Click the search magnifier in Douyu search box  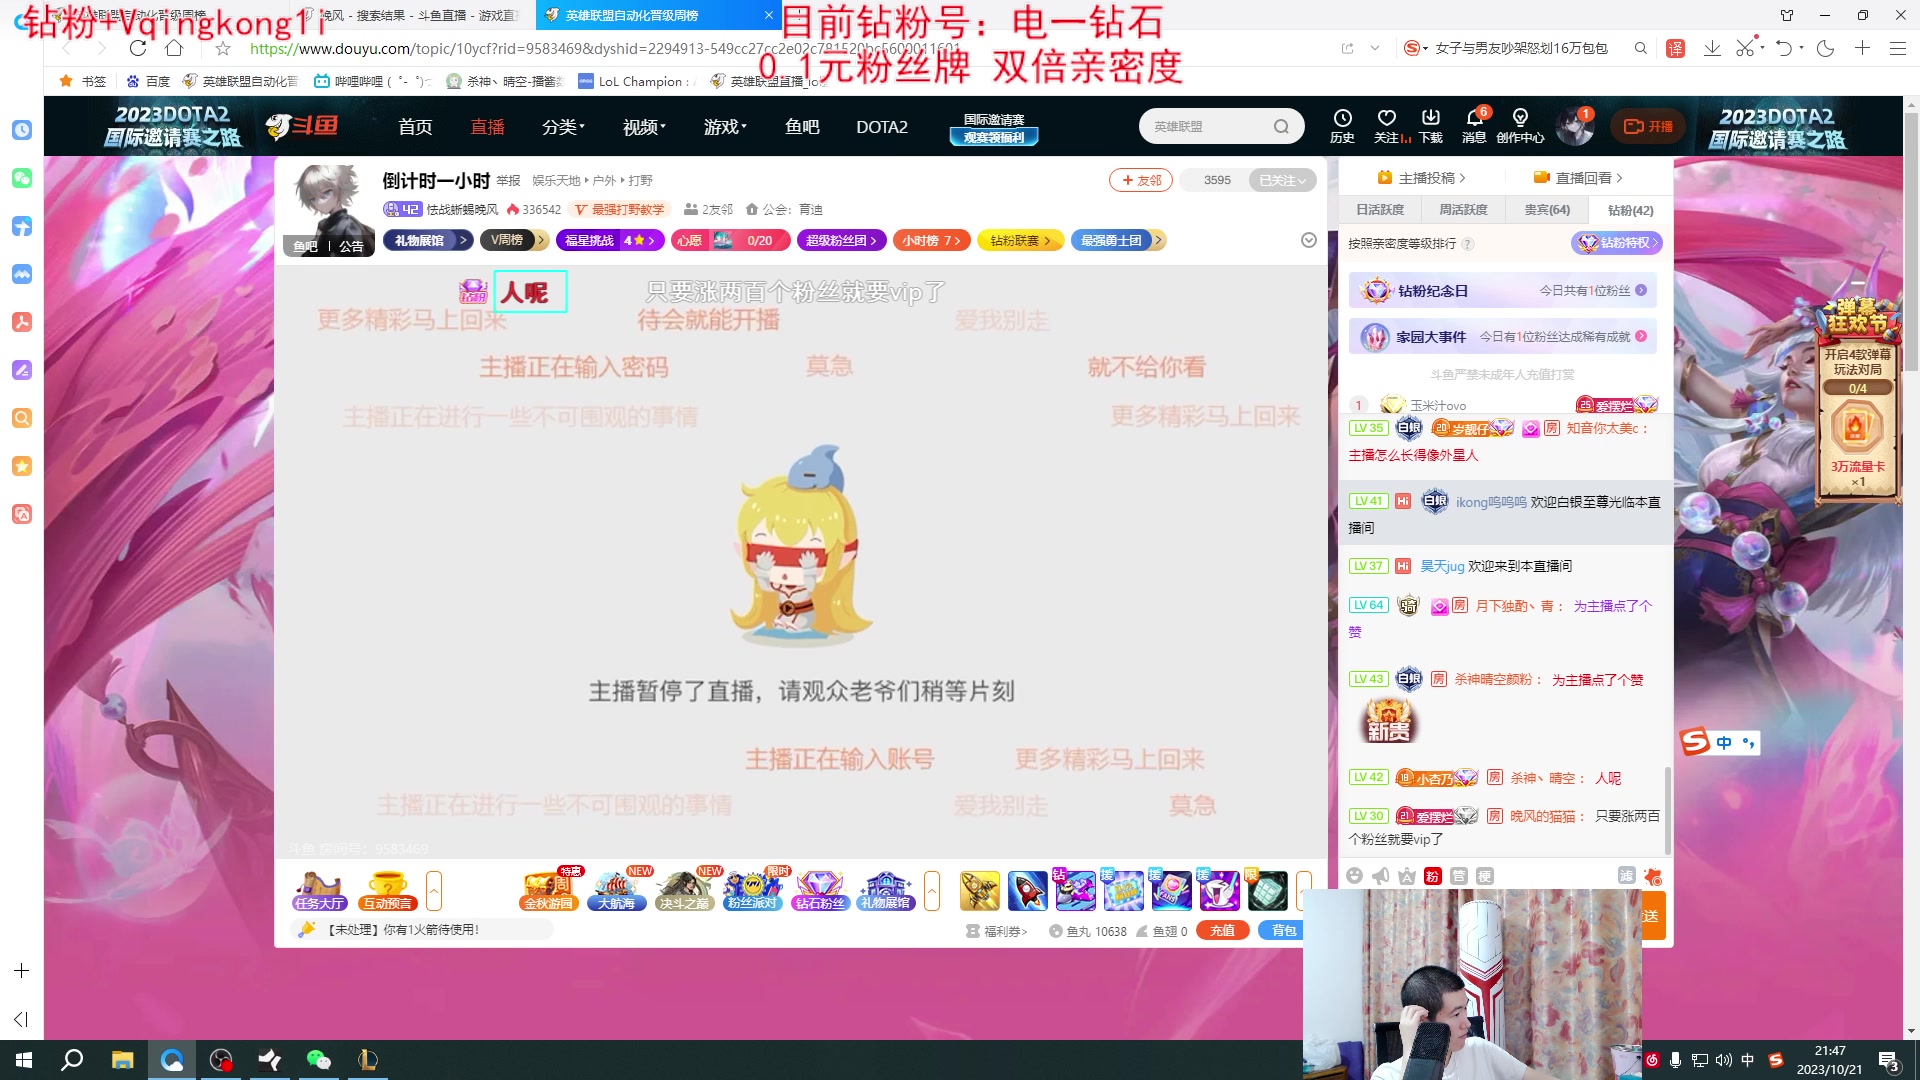click(1281, 127)
